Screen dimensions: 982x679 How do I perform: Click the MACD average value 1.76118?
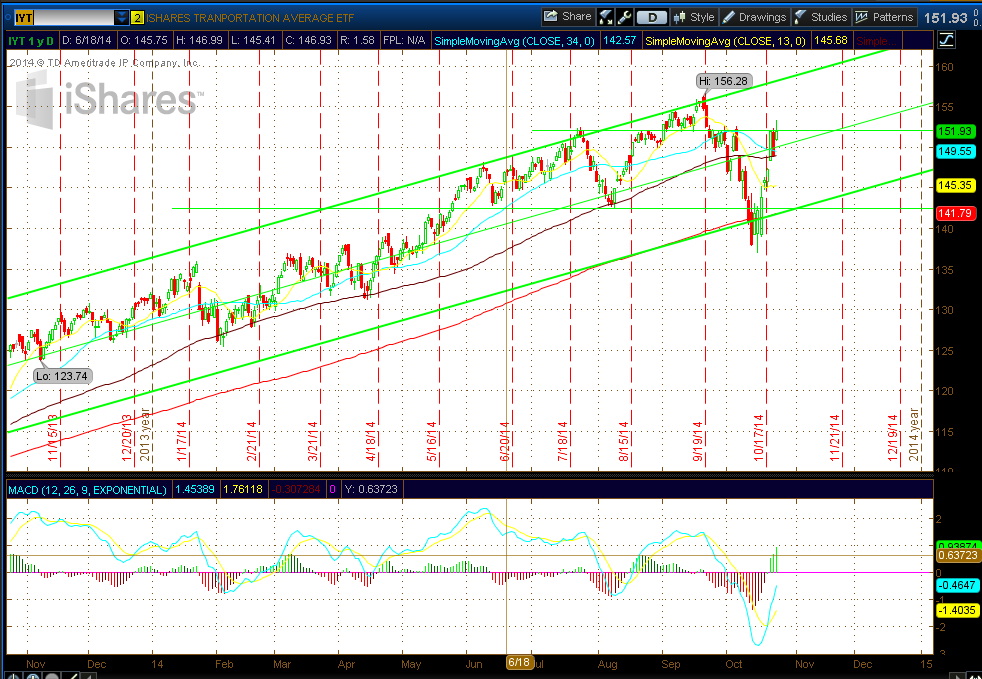(x=243, y=489)
